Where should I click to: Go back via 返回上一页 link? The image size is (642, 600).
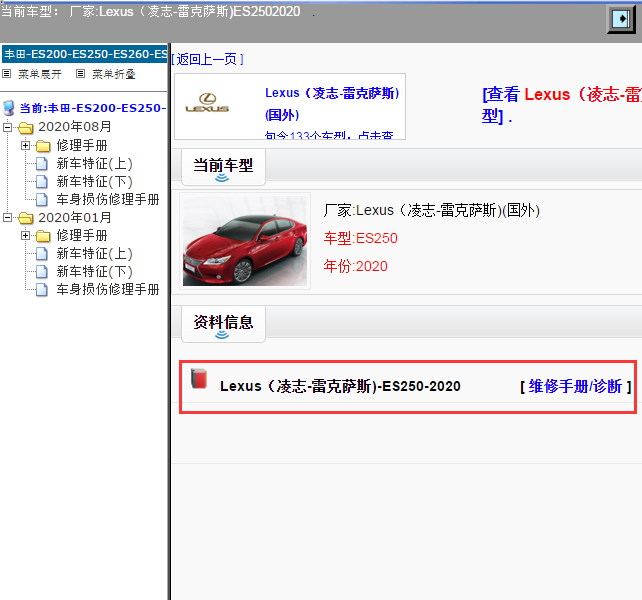tap(208, 59)
